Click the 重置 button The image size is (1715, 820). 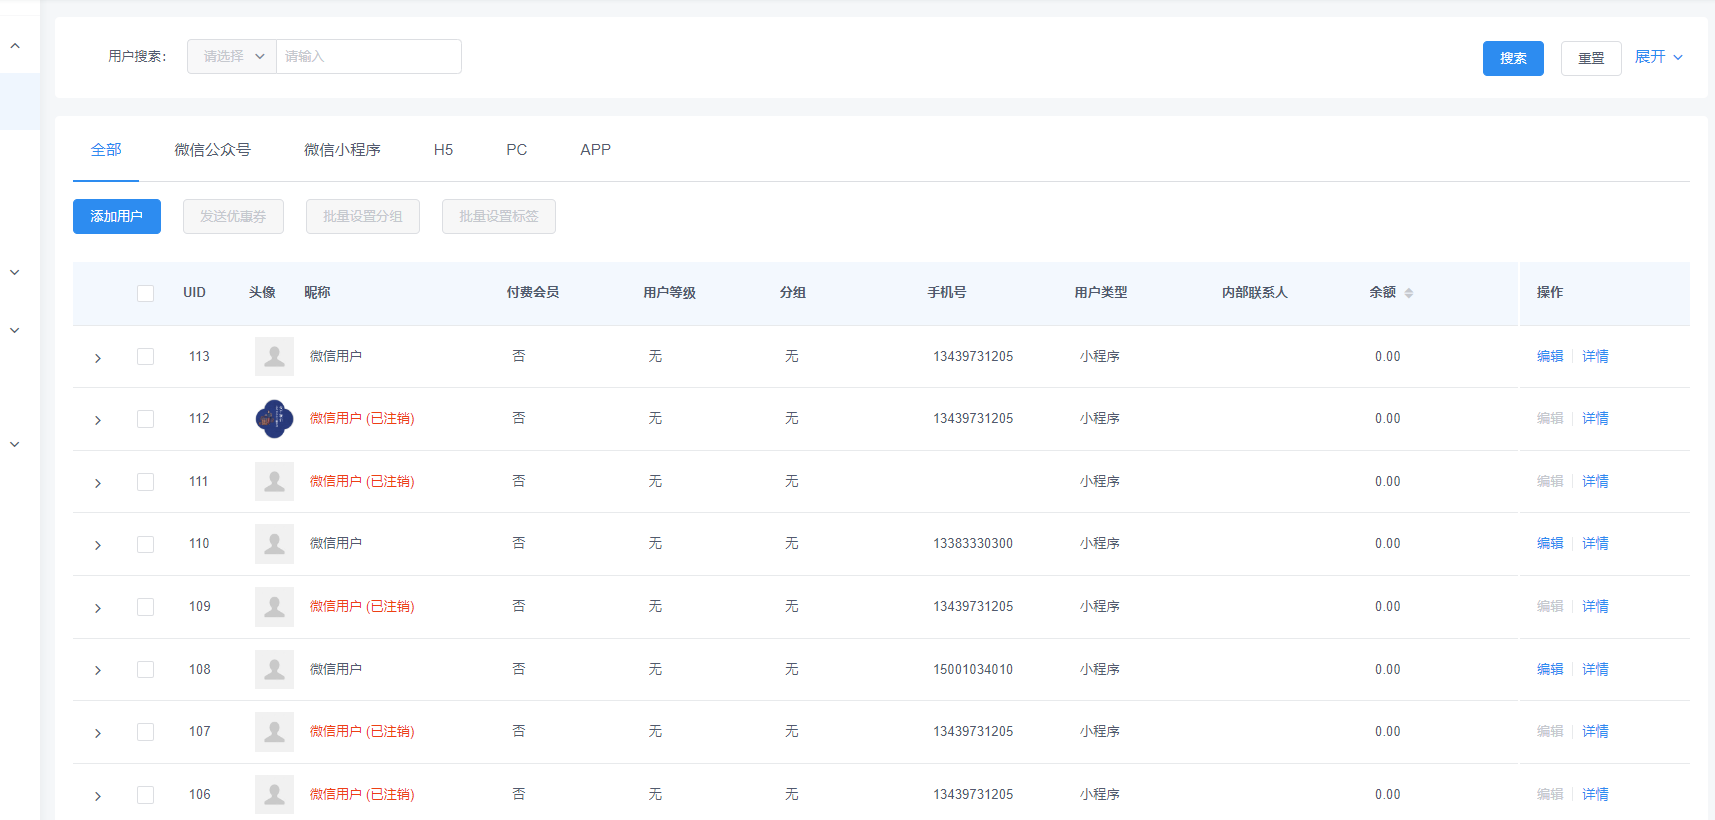coord(1591,58)
